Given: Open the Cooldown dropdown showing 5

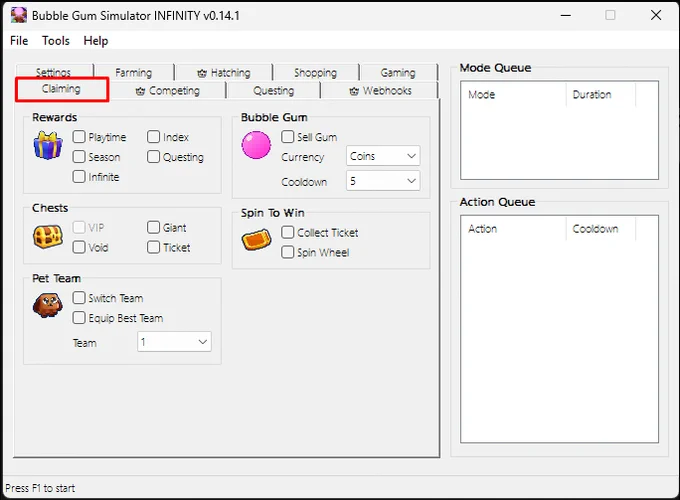Looking at the screenshot, I should tap(383, 181).
